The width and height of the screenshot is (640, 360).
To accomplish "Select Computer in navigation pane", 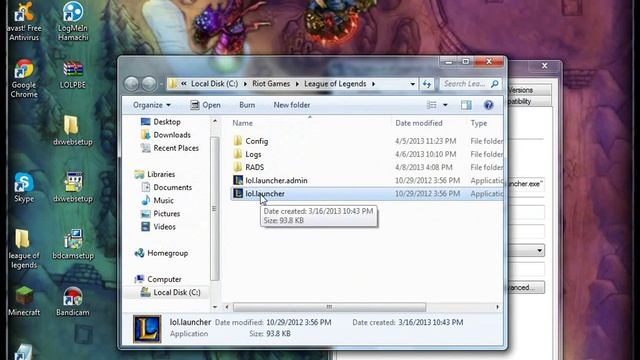I will tap(158, 279).
